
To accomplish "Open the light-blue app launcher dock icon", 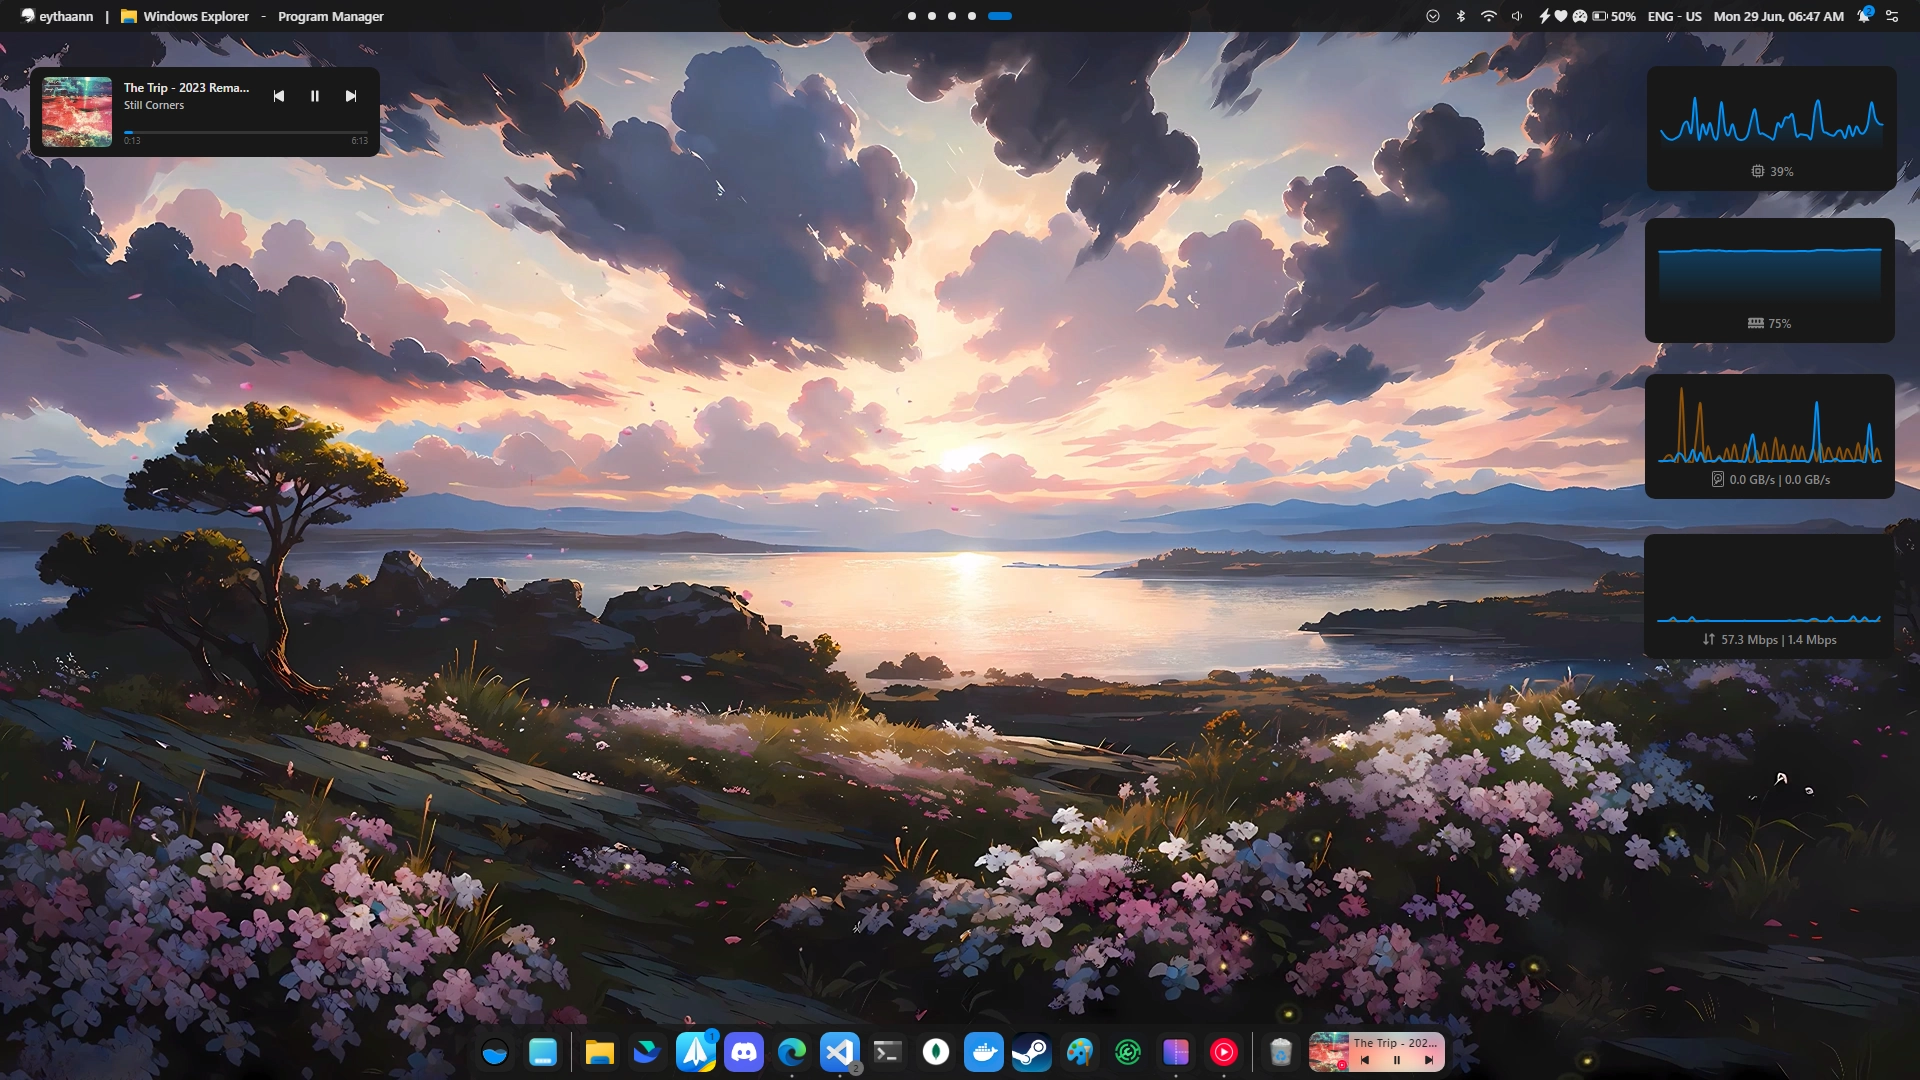I will click(543, 1052).
